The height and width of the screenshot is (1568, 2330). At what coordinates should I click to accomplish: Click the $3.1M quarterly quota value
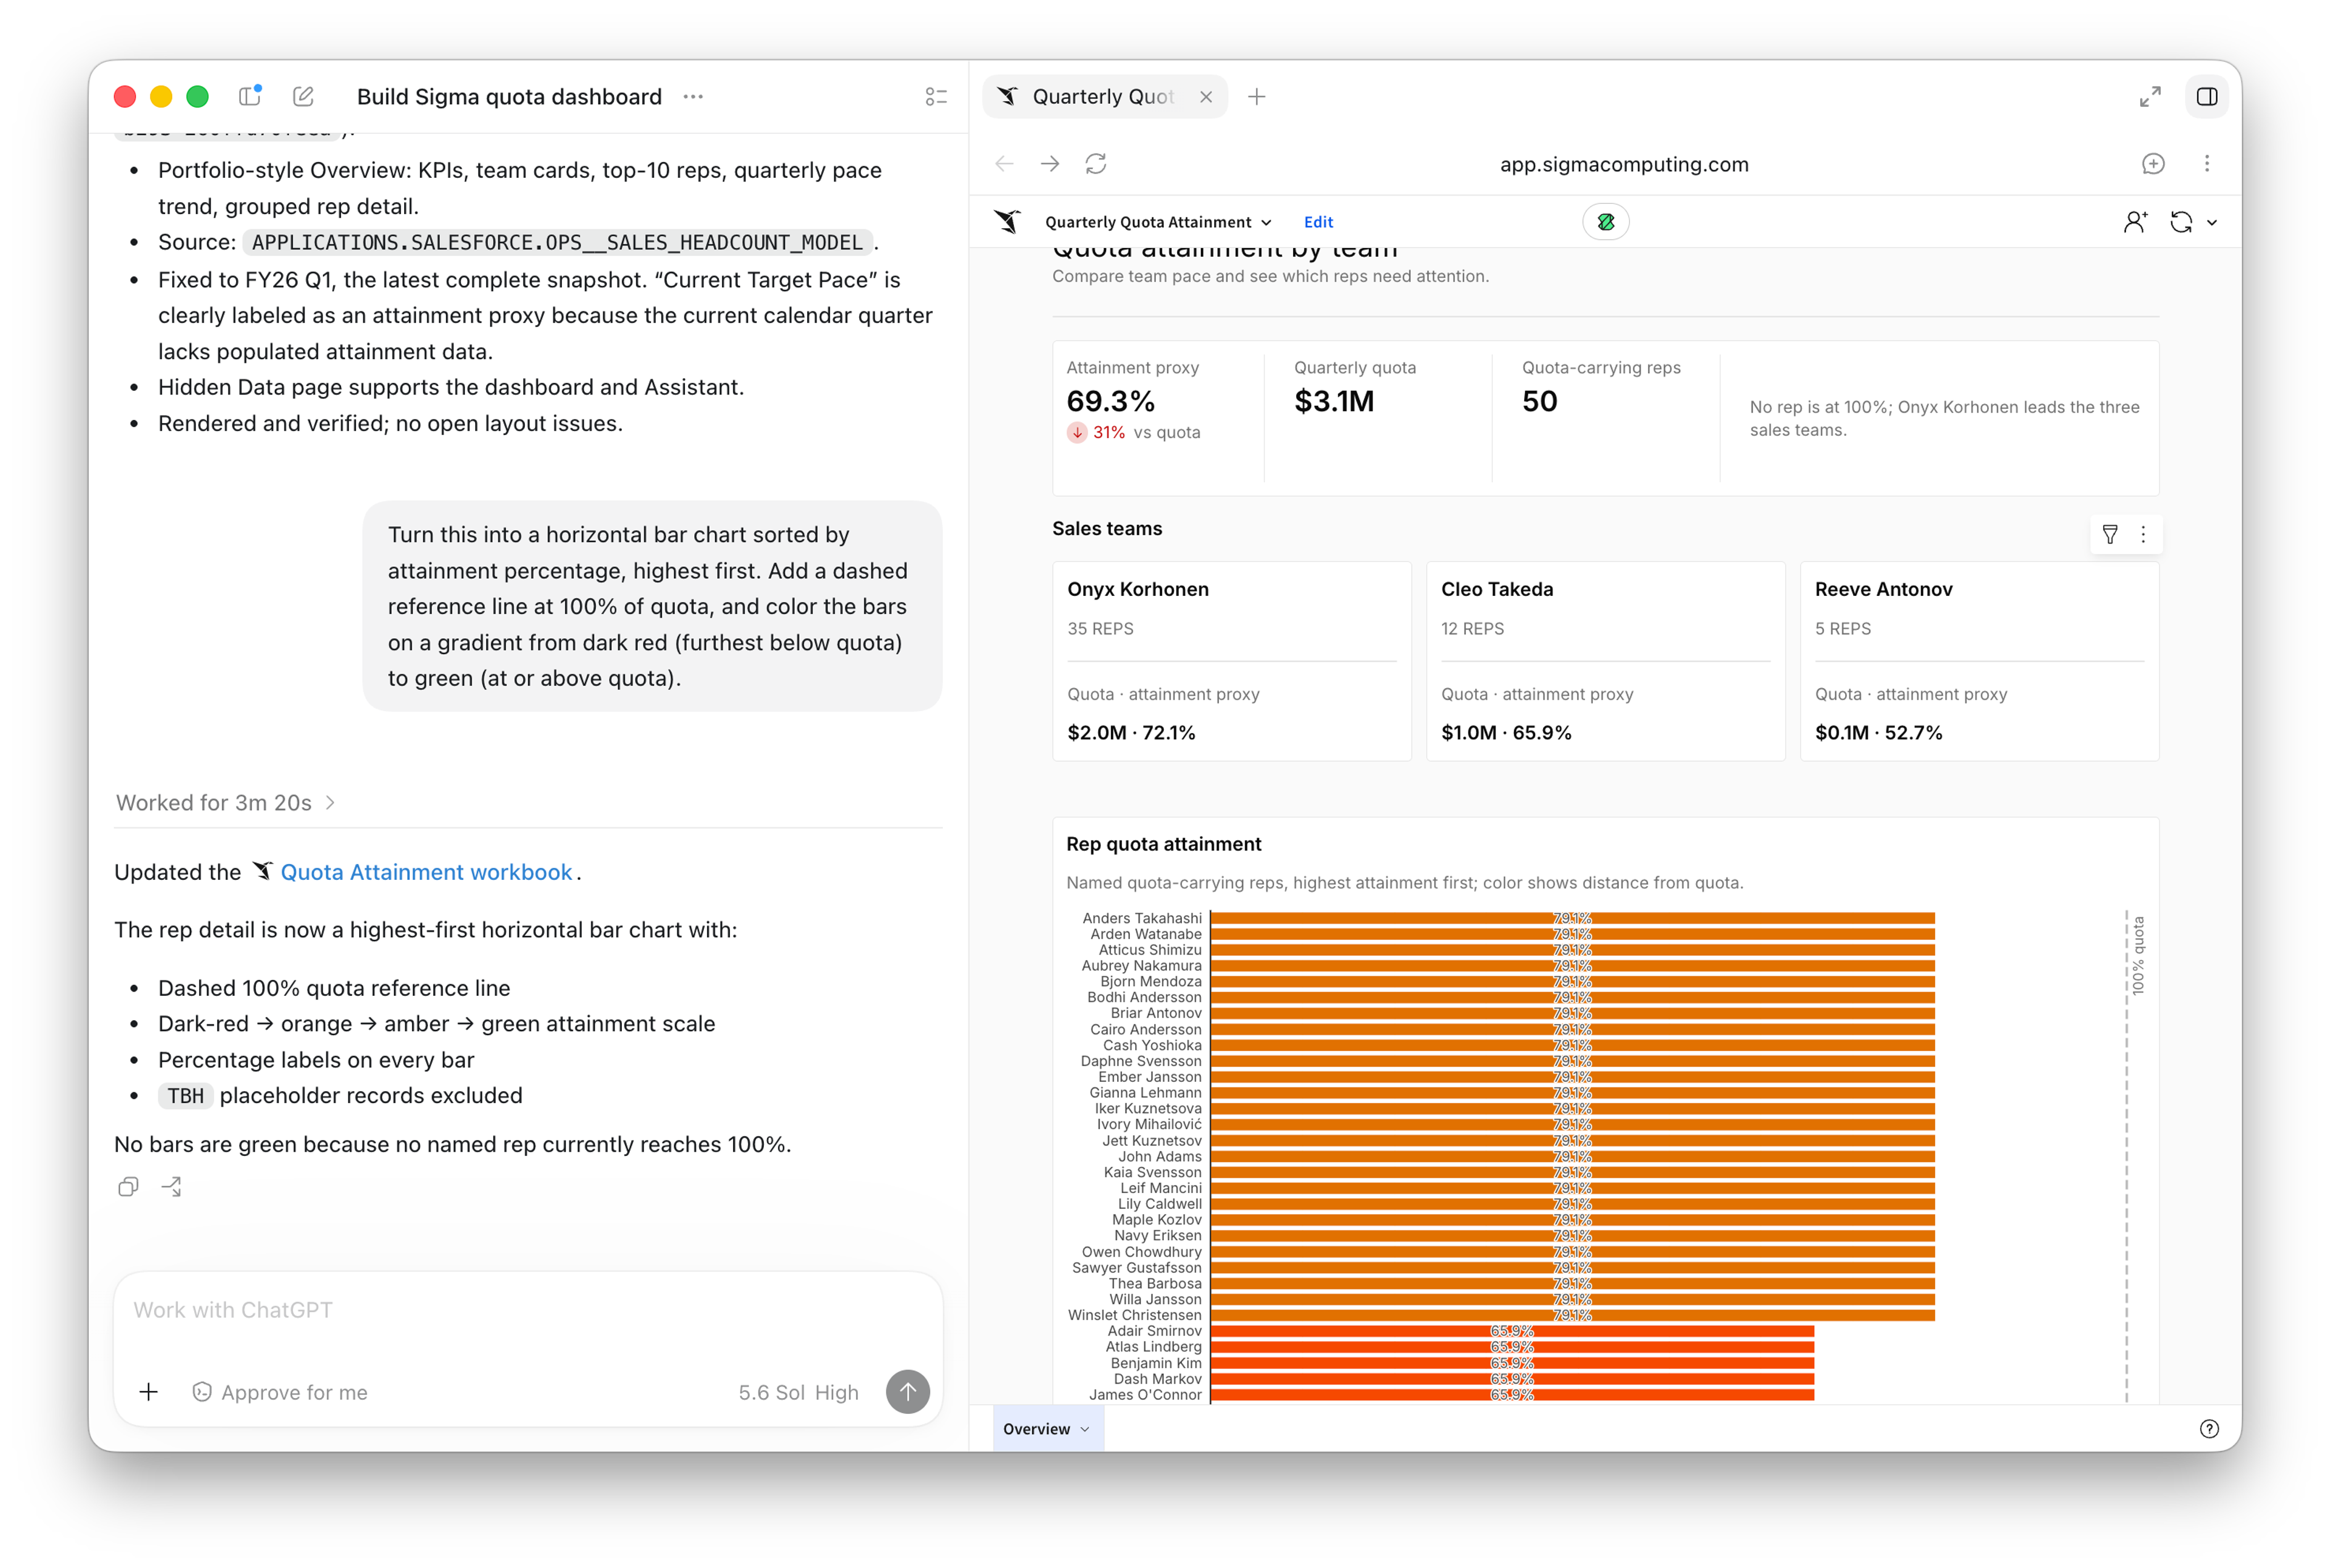(x=1333, y=401)
